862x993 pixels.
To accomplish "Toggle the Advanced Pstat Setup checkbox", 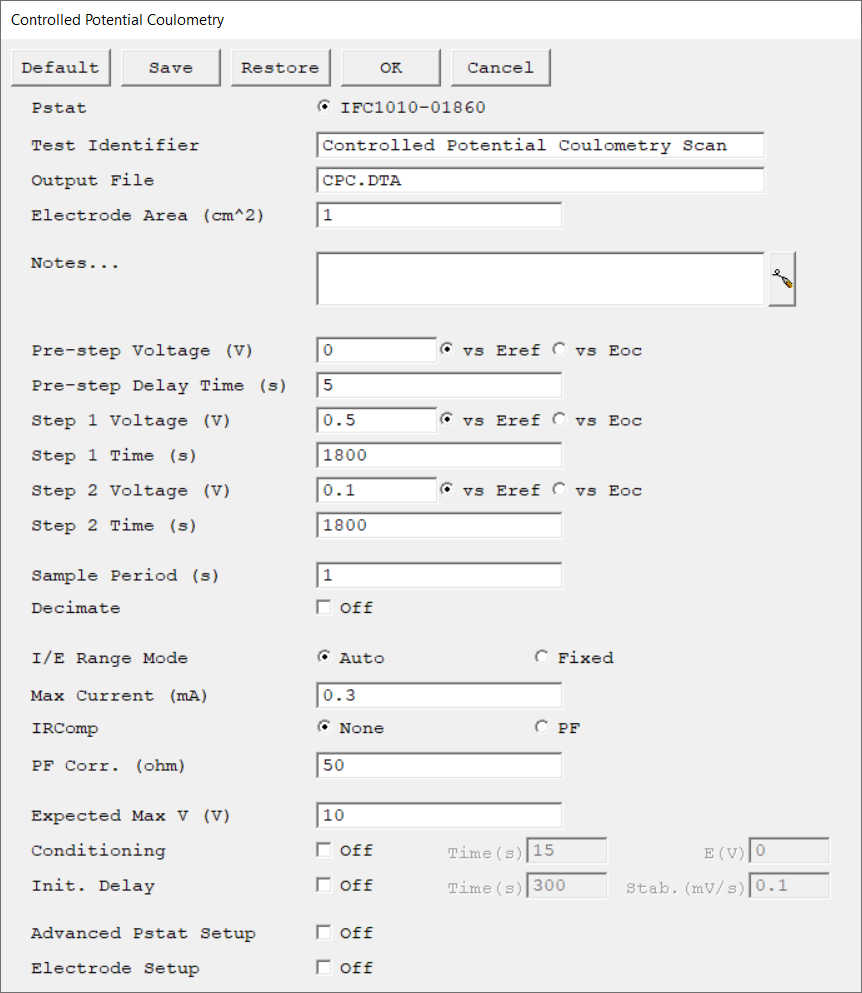I will (324, 932).
